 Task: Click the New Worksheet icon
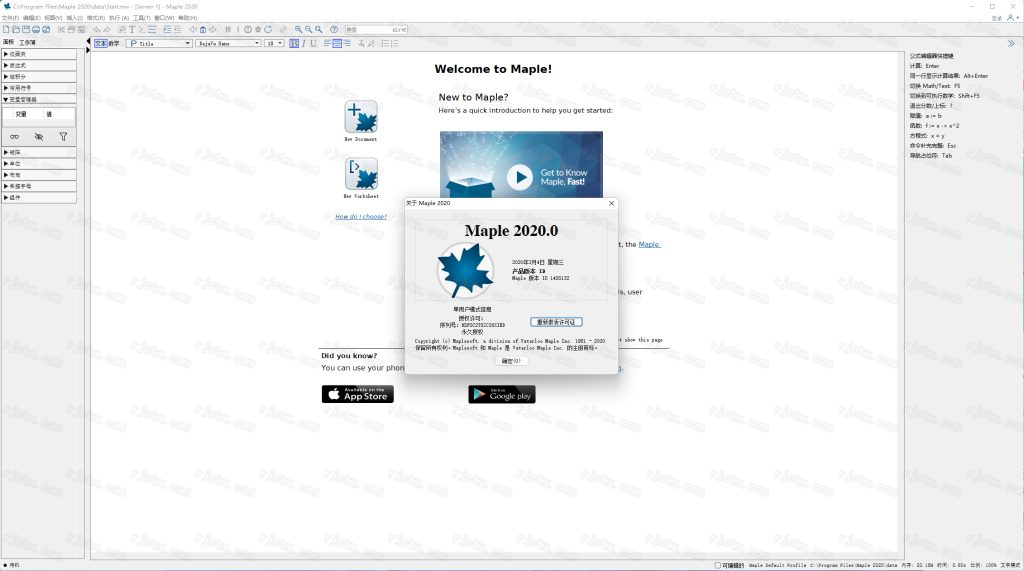pyautogui.click(x=361, y=174)
